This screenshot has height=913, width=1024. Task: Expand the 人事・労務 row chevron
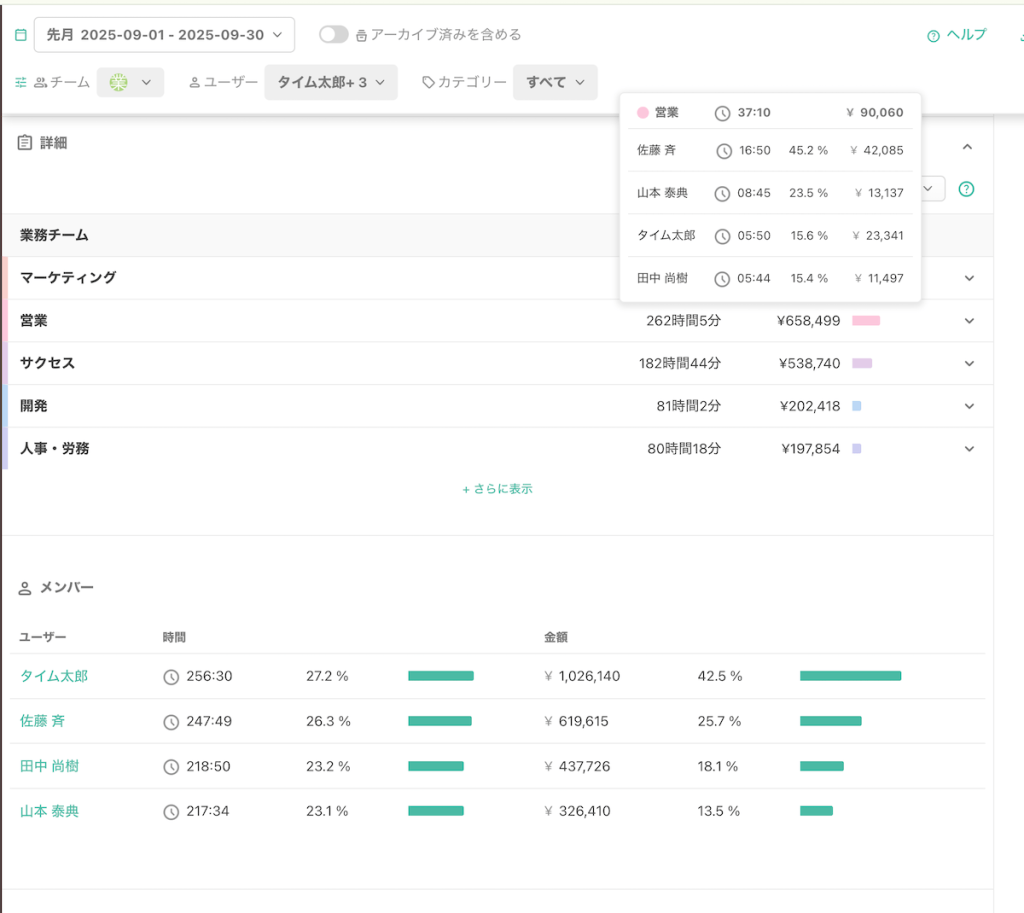point(969,449)
